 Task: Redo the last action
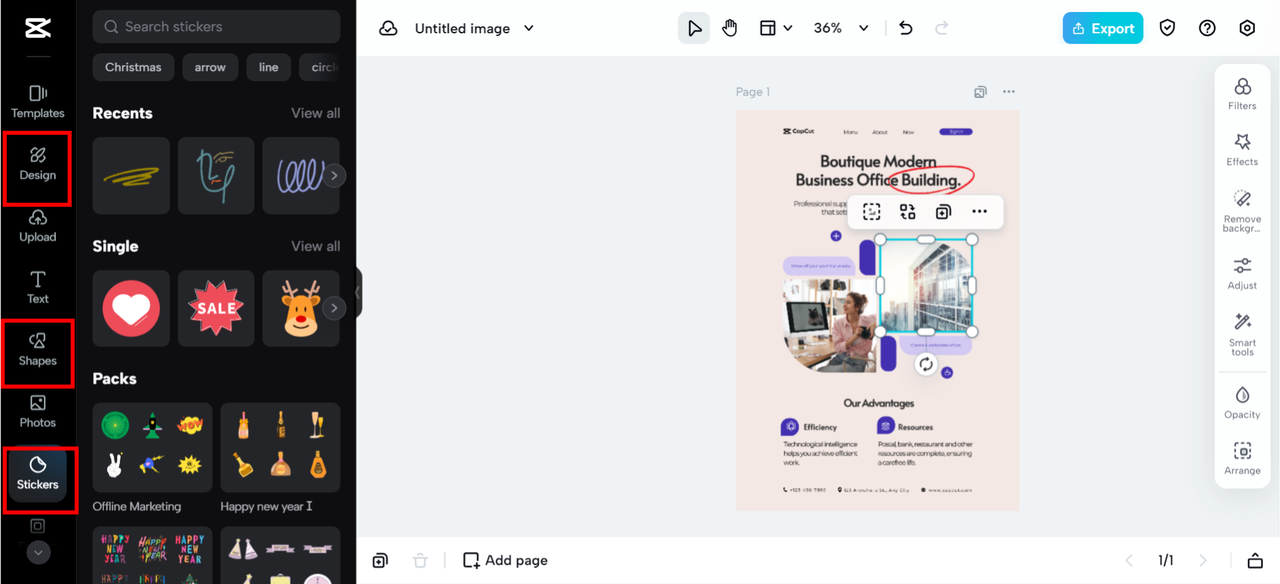941,28
